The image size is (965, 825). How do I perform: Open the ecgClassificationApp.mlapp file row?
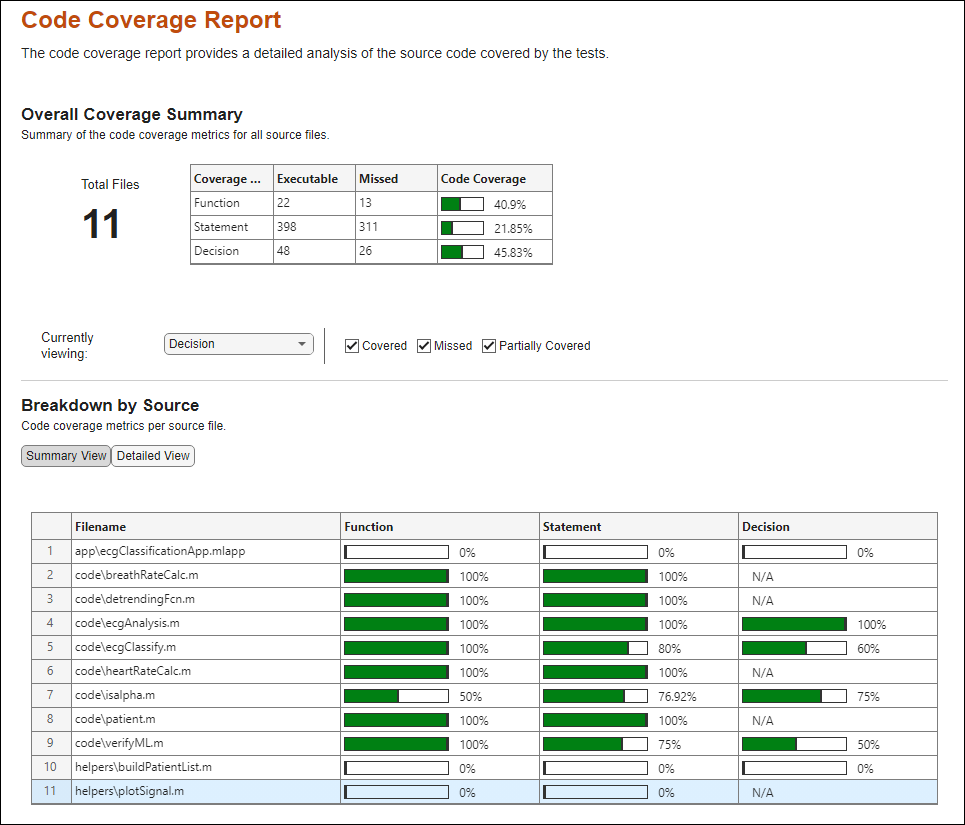(x=160, y=551)
